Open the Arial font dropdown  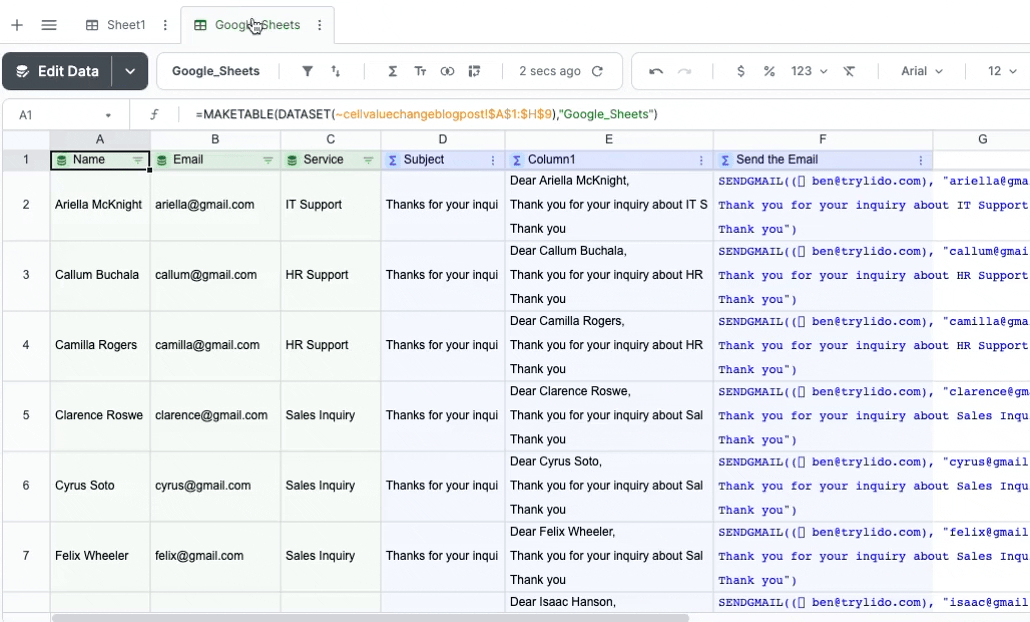[920, 71]
